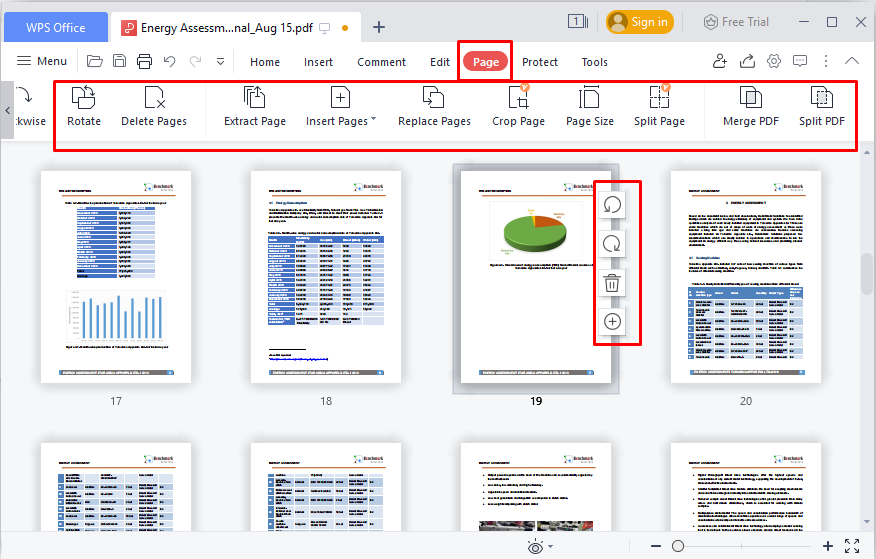This screenshot has height=559, width=876.
Task: Switch to the Insert tab
Action: click(318, 62)
